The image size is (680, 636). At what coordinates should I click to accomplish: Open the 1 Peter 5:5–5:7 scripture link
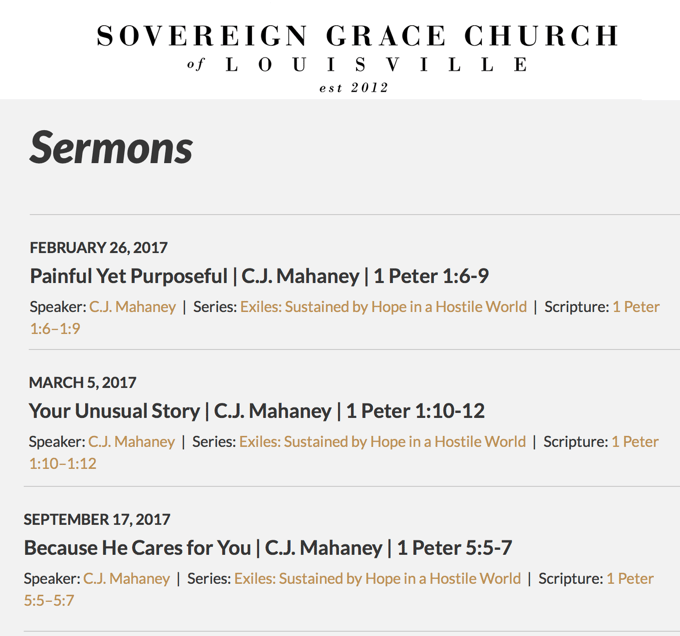tap(630, 578)
